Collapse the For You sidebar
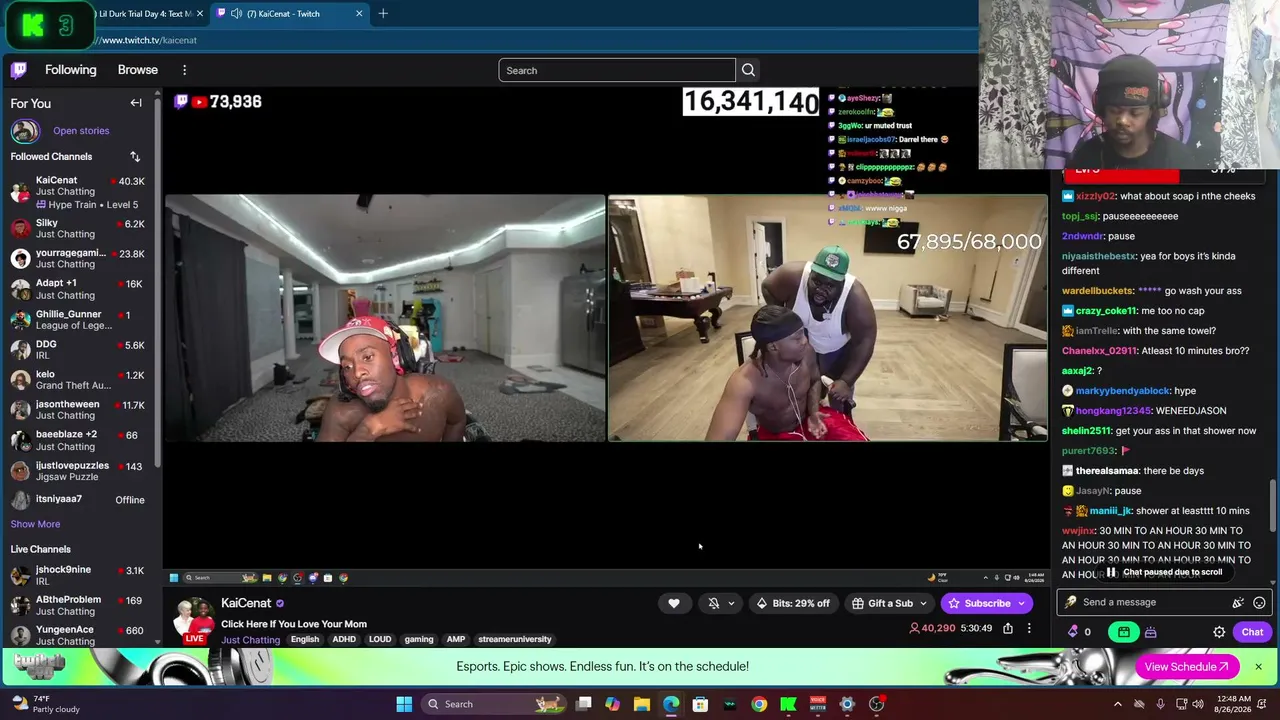 tap(136, 103)
